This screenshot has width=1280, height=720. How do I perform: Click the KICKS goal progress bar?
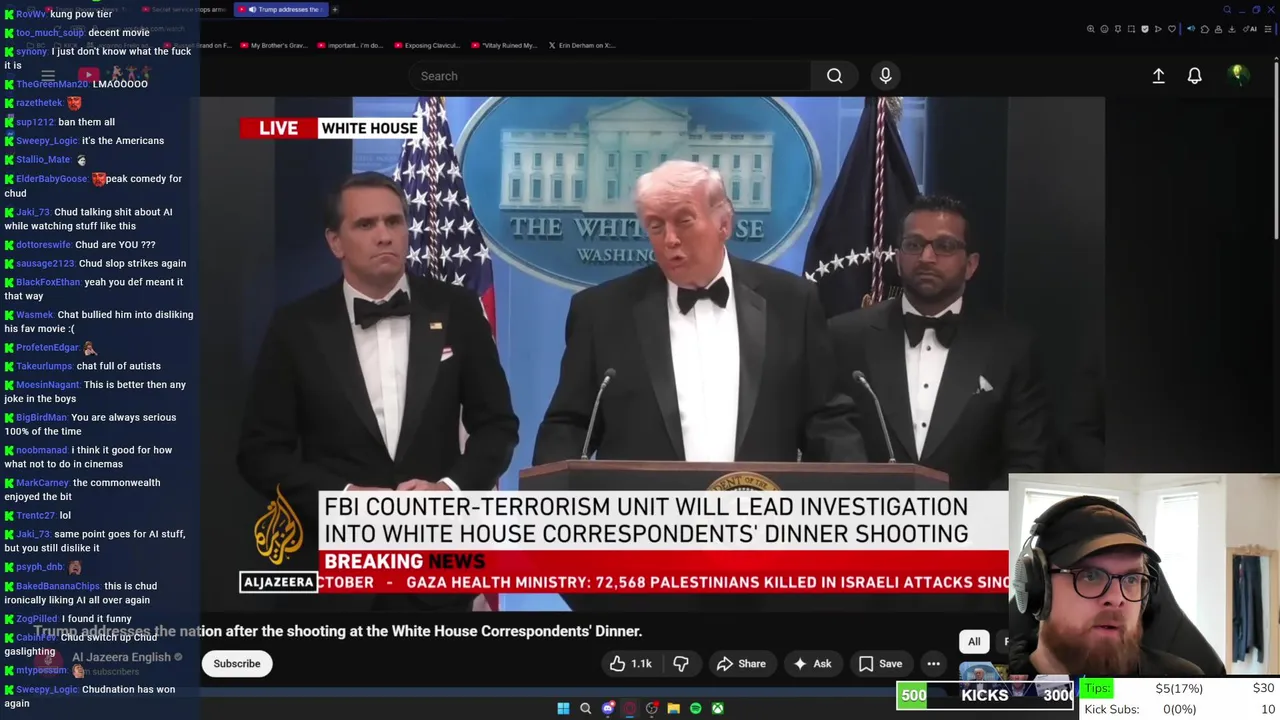985,695
